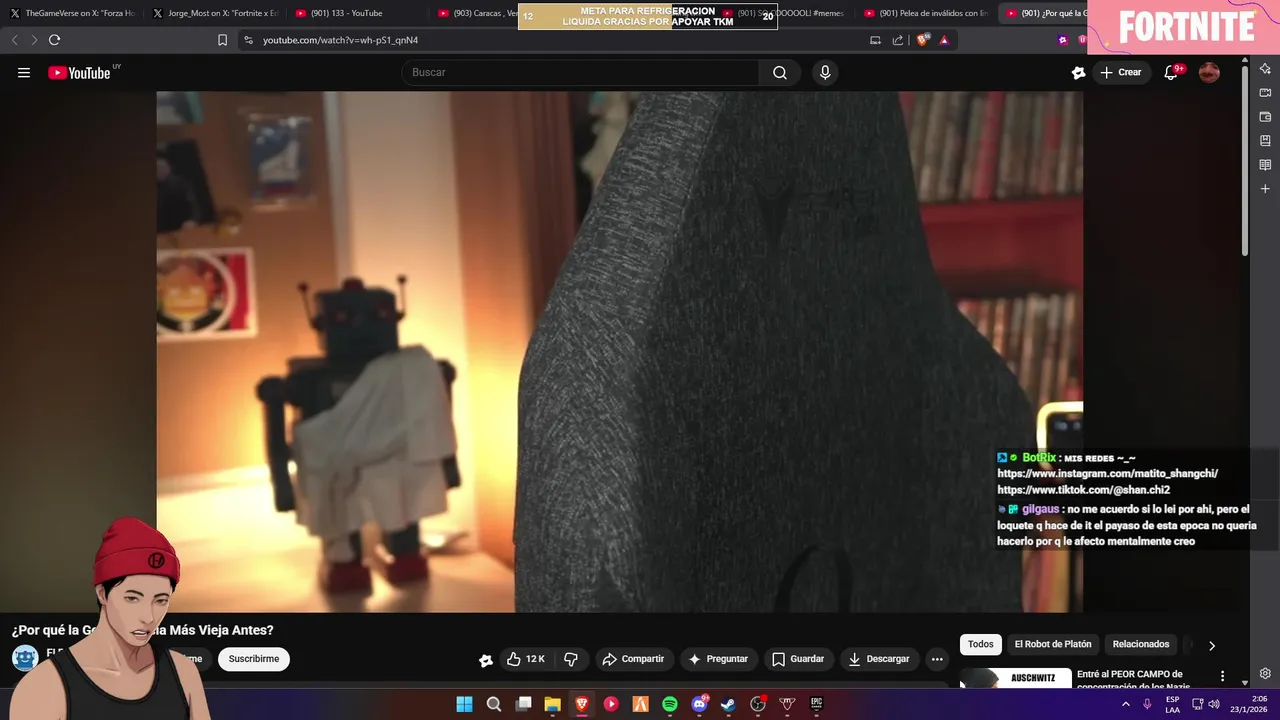Open Steam from taskbar

tap(728, 704)
